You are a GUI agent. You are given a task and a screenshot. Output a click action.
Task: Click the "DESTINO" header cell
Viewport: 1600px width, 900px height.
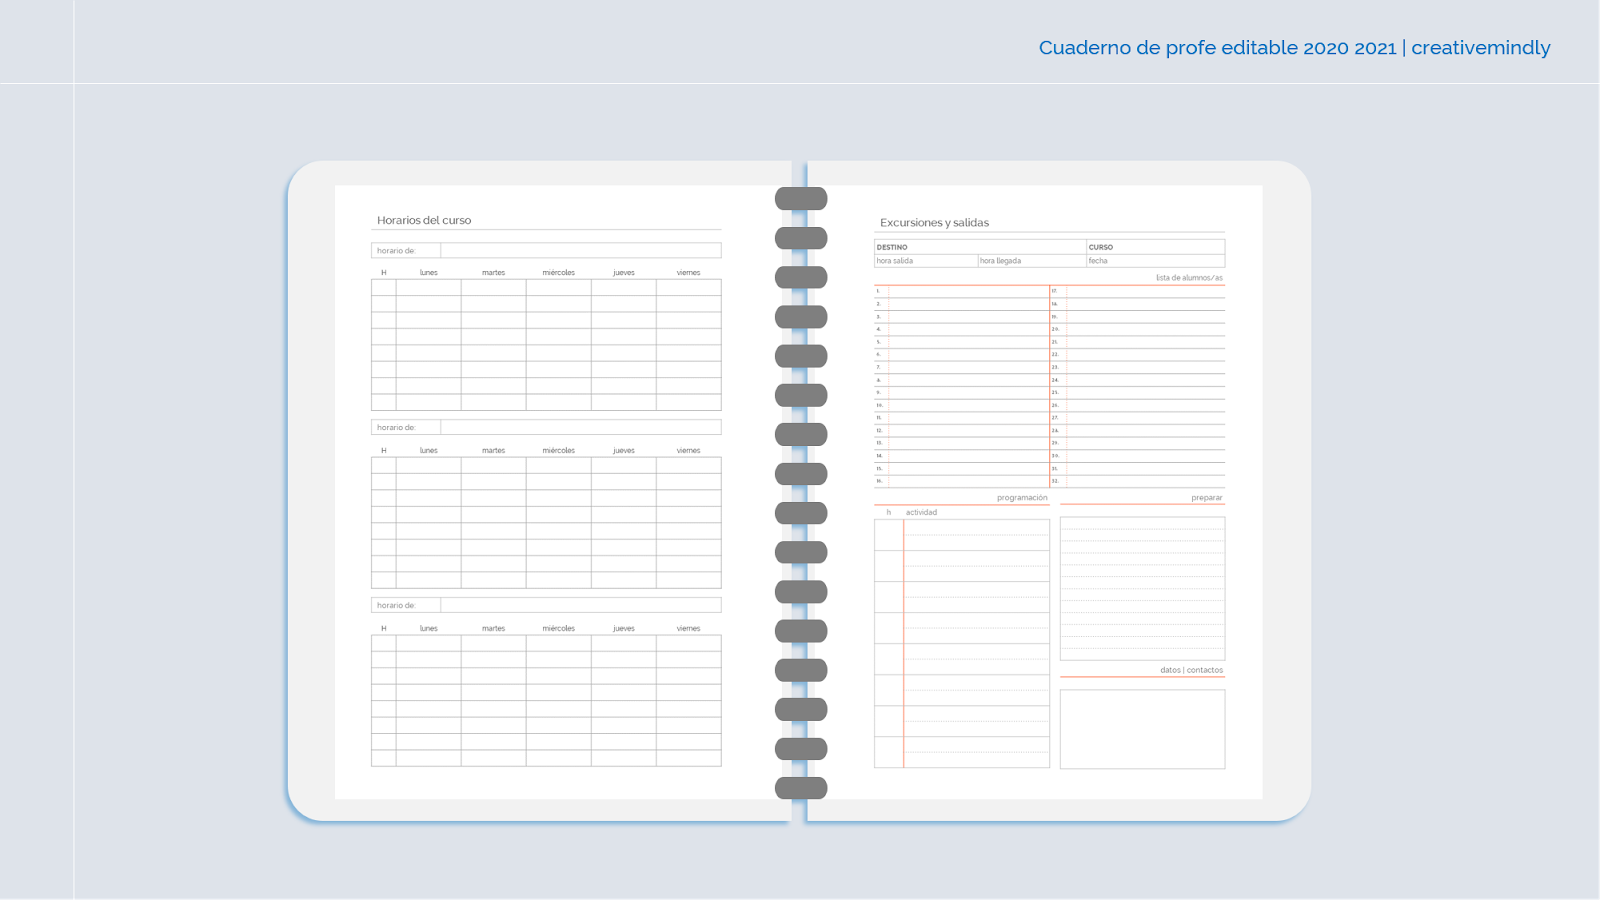pos(893,246)
